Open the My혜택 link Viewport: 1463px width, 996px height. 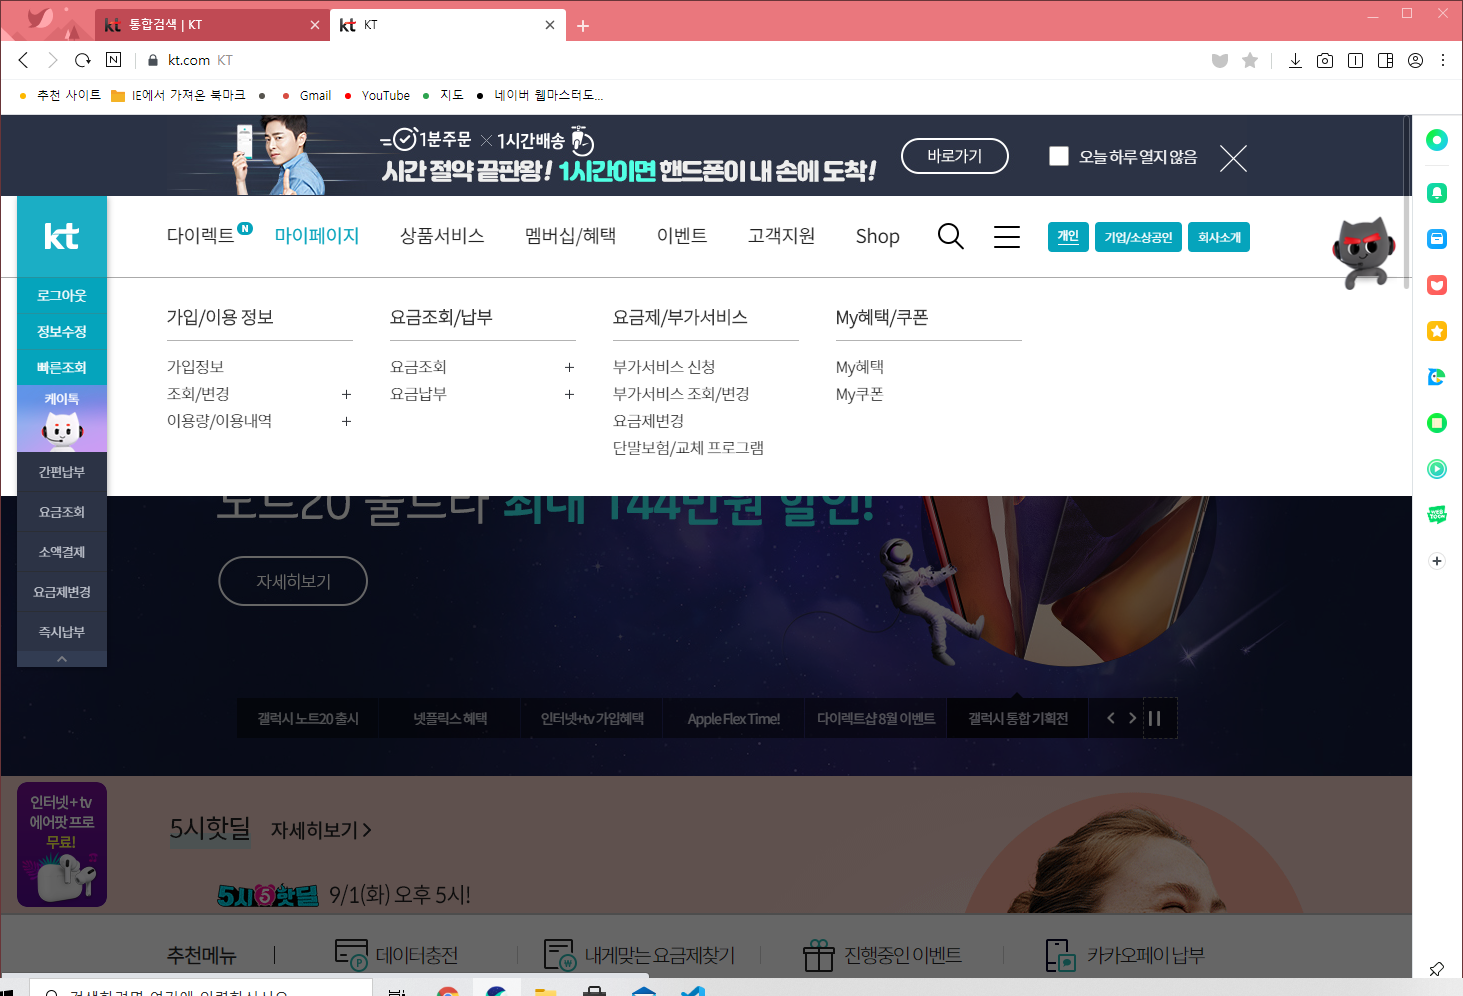pos(860,367)
